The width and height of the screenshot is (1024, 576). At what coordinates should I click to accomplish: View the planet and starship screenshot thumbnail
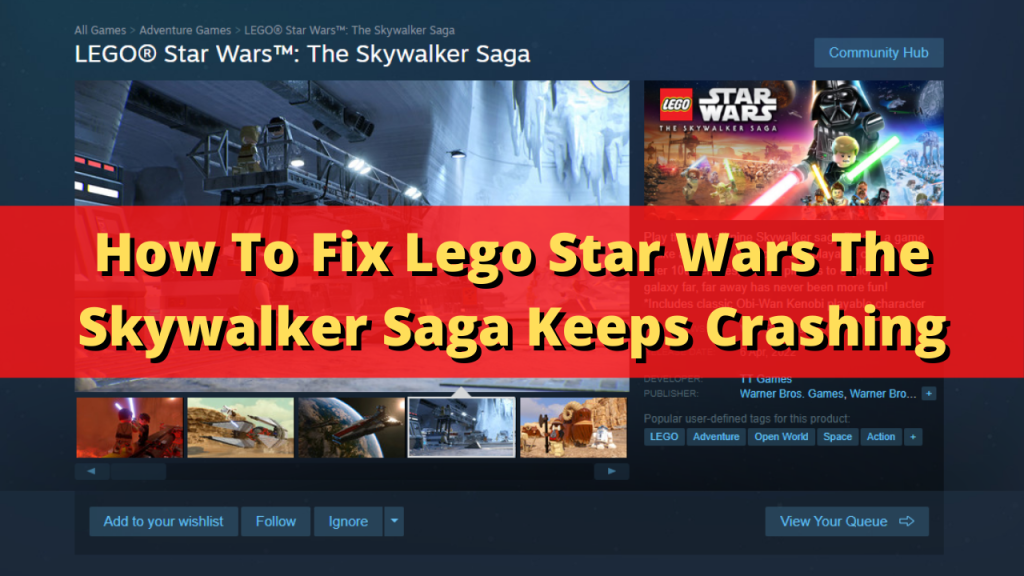351,428
